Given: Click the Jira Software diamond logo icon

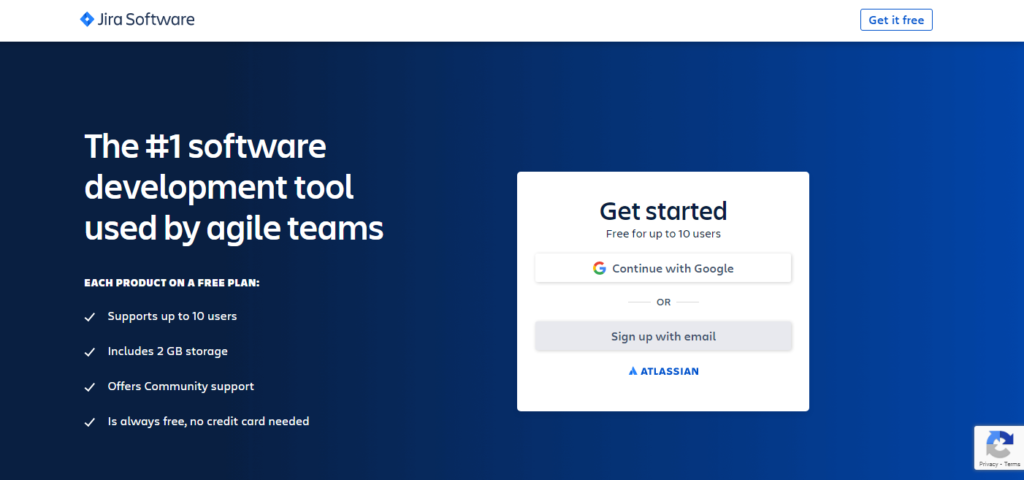Looking at the screenshot, I should pyautogui.click(x=87, y=20).
